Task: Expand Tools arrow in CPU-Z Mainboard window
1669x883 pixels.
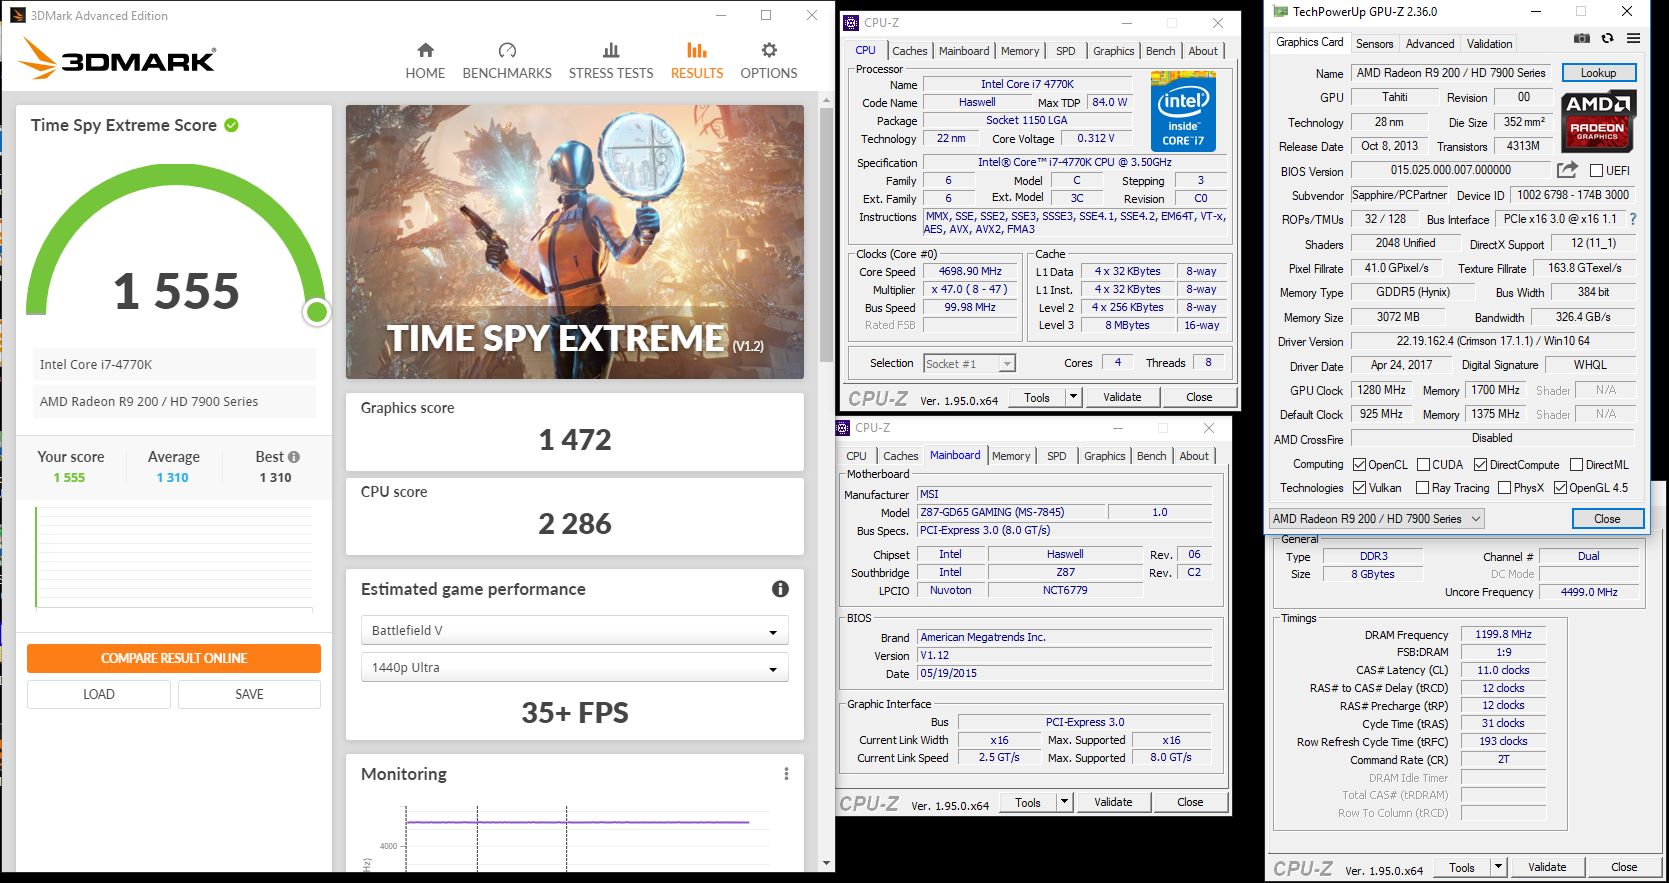Action: [x=1064, y=802]
